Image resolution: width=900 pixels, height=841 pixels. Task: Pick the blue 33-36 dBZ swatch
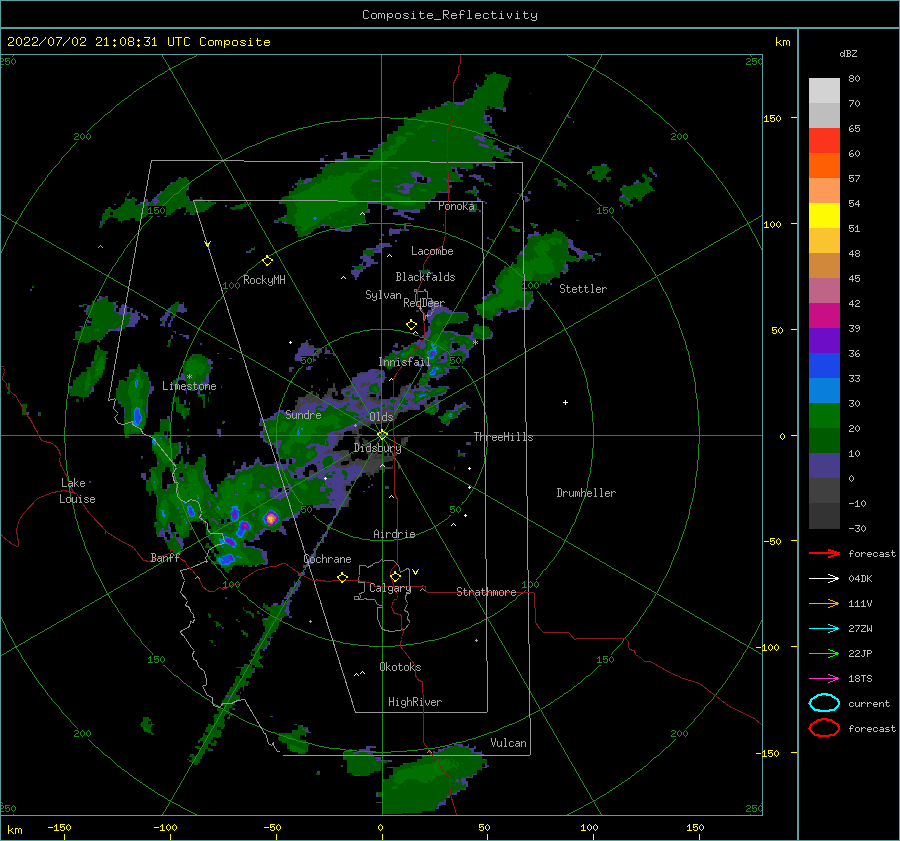pos(824,365)
